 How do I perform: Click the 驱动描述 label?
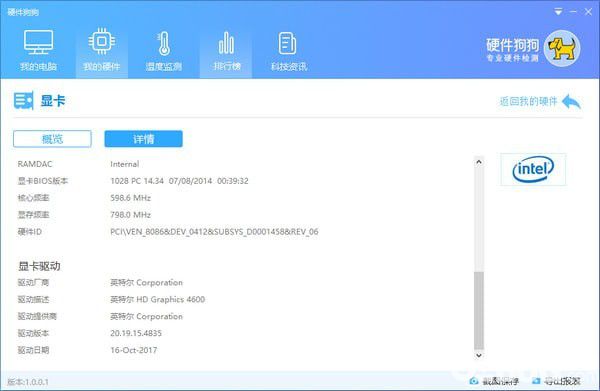pyautogui.click(x=33, y=300)
